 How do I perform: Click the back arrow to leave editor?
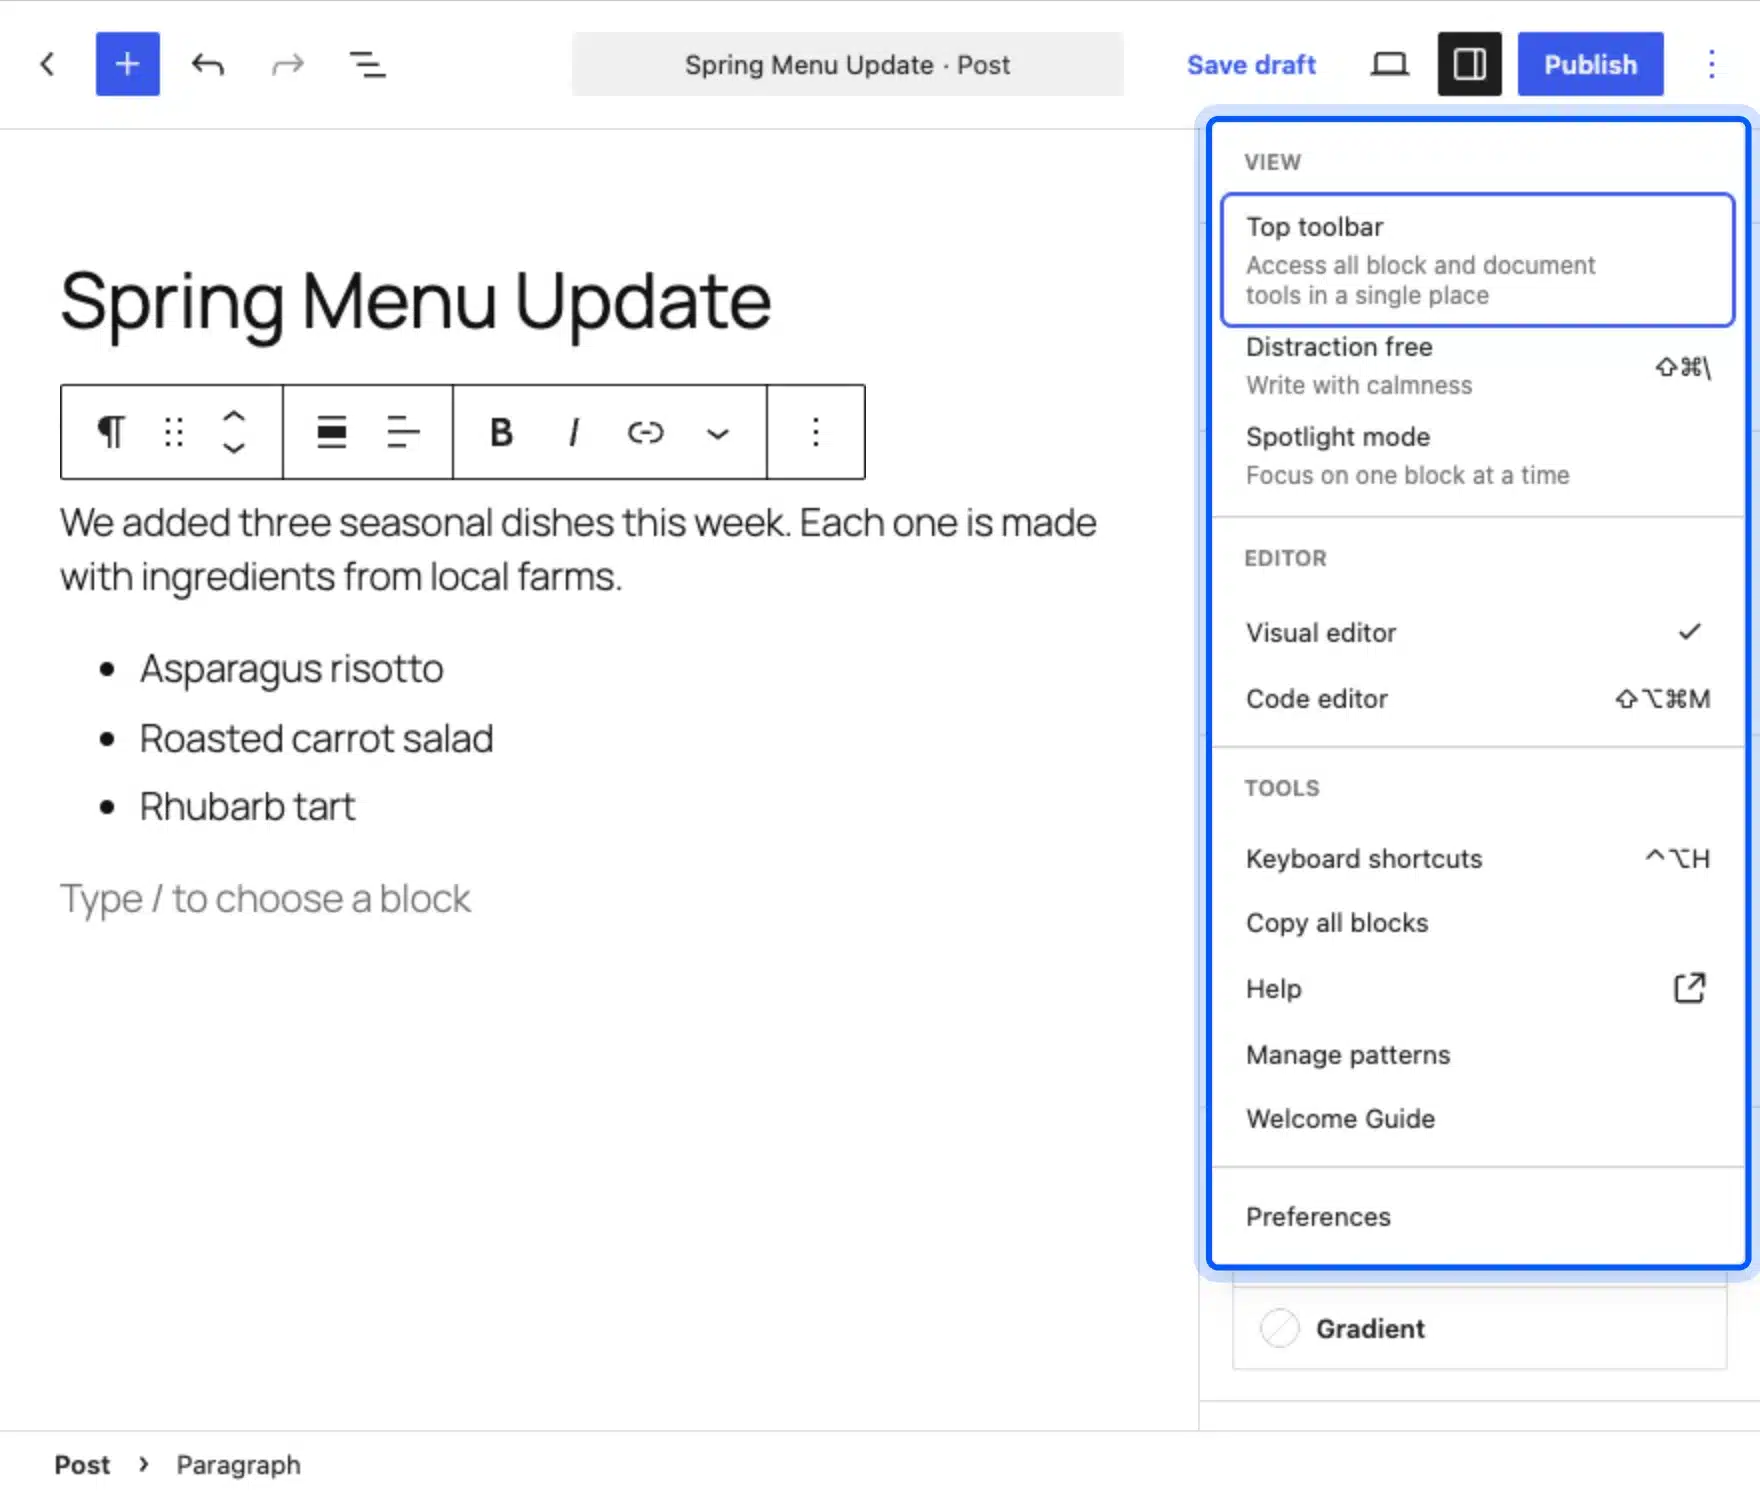pos(47,65)
